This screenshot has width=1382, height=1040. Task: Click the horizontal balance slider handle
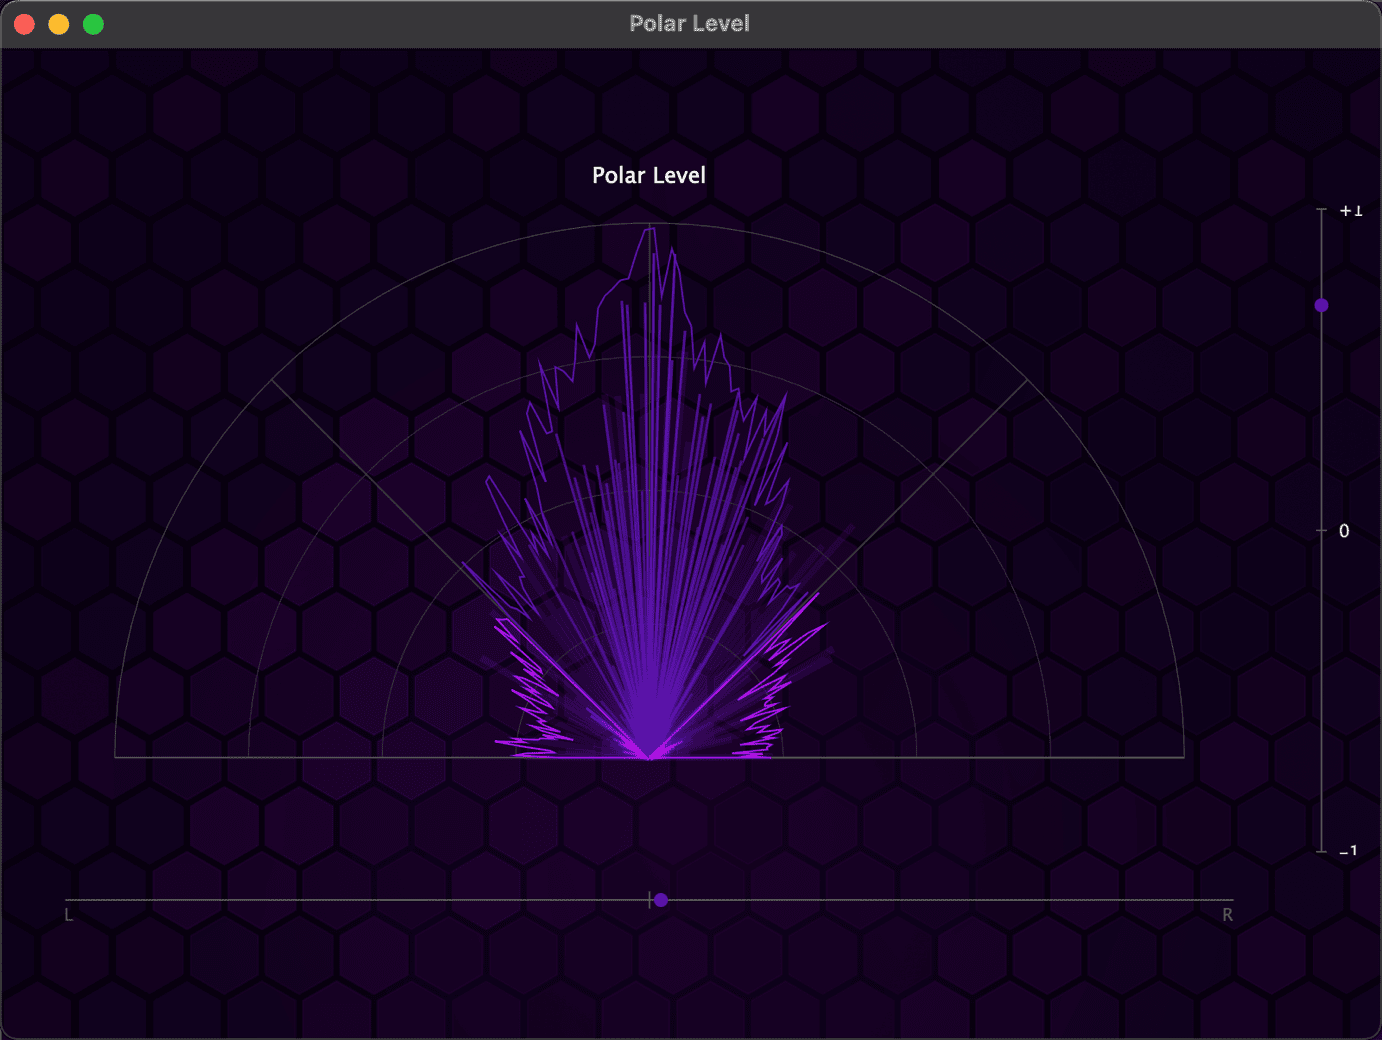[661, 900]
